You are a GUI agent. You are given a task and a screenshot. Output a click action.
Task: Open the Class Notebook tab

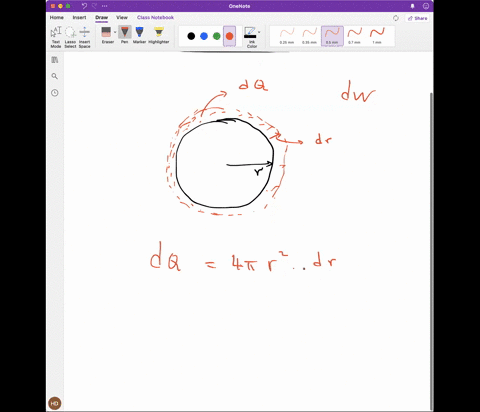click(x=155, y=17)
